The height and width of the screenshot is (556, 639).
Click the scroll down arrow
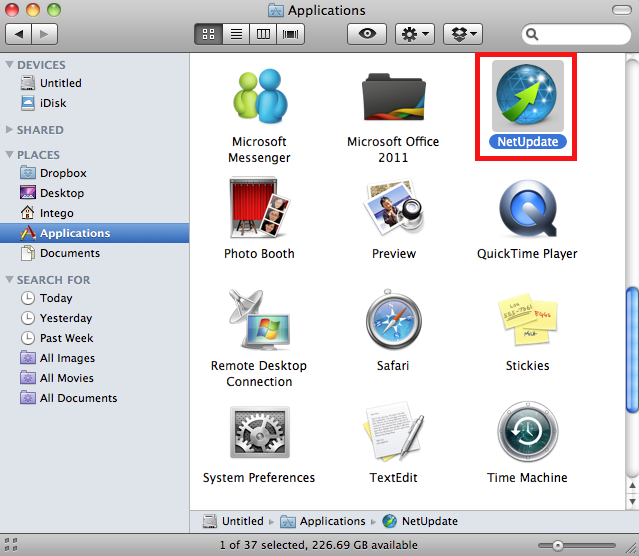point(632,501)
